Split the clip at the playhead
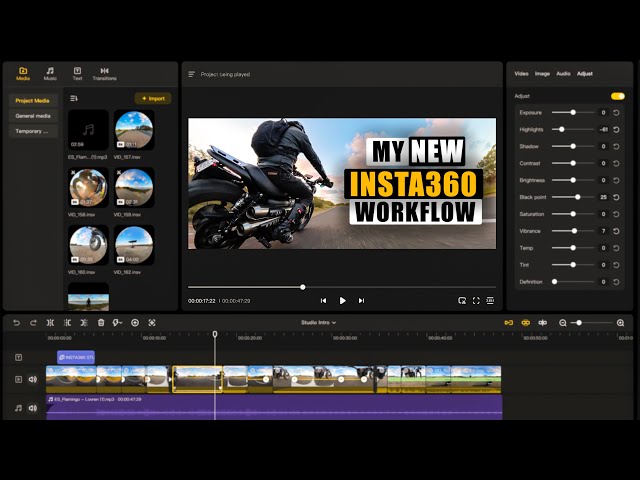The image size is (640, 480). (x=50, y=323)
